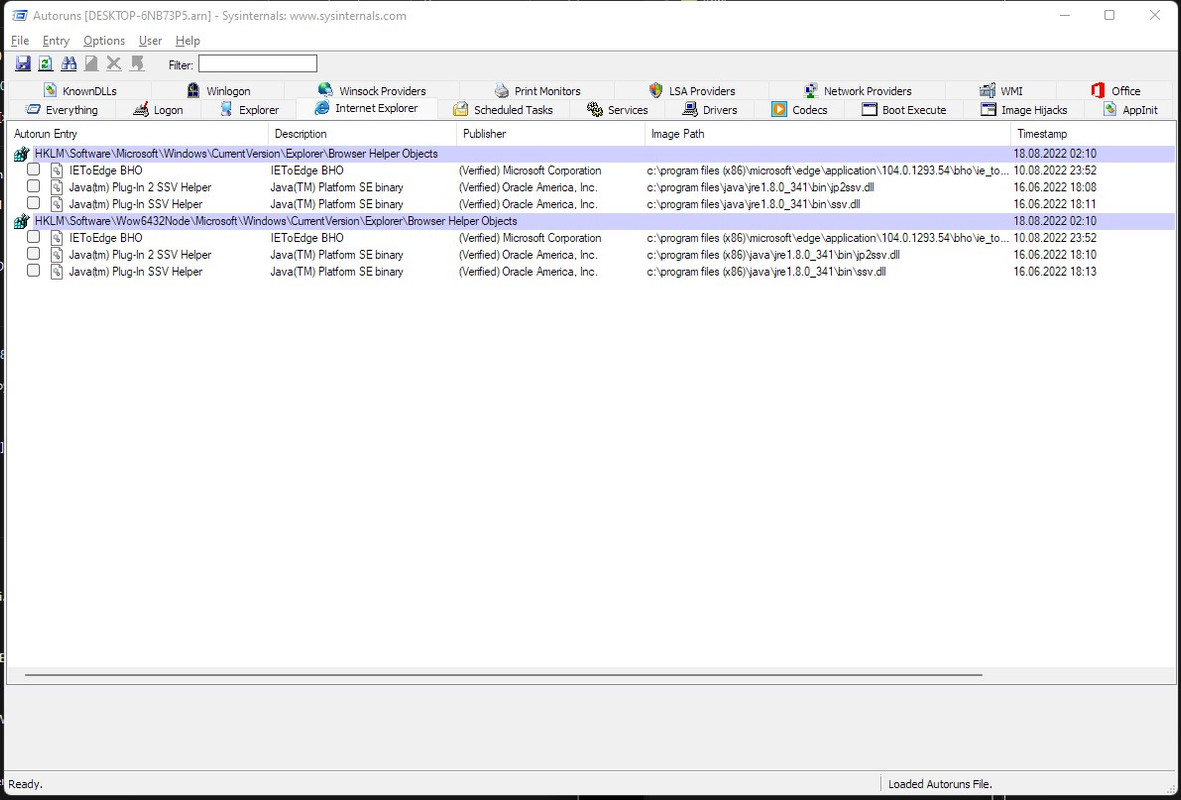The width and height of the screenshot is (1181, 800).
Task: Switch to the Winsock Providers tab
Action: (372, 91)
